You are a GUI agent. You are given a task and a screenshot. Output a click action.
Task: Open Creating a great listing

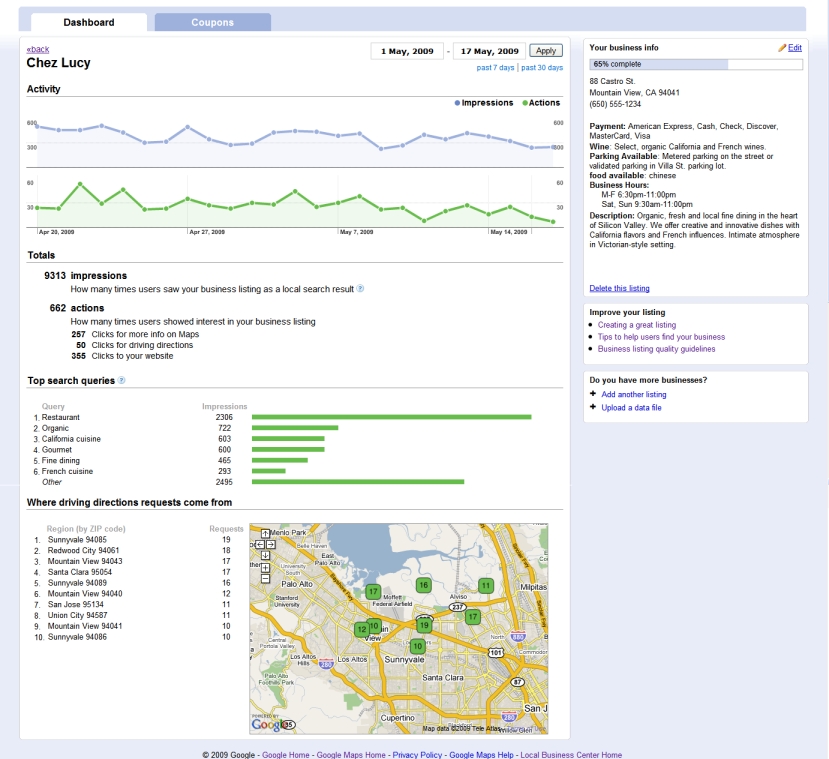click(x=637, y=325)
